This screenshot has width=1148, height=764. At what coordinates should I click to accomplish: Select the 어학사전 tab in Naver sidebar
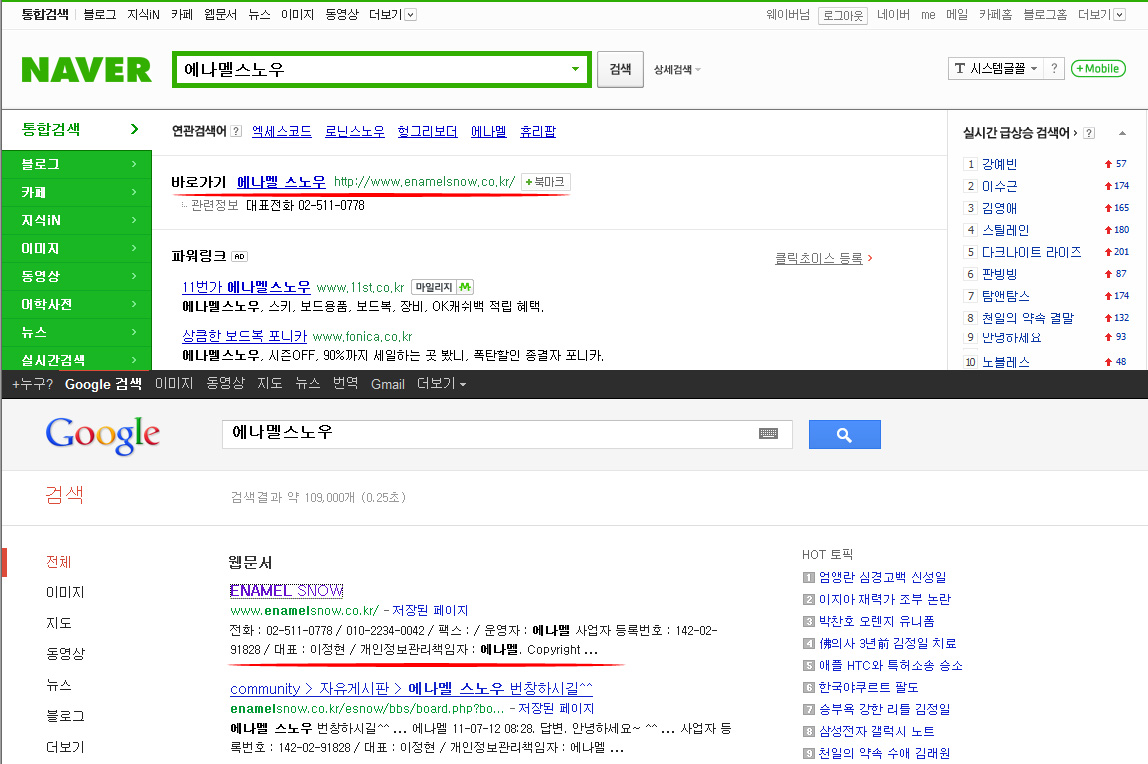[76, 304]
